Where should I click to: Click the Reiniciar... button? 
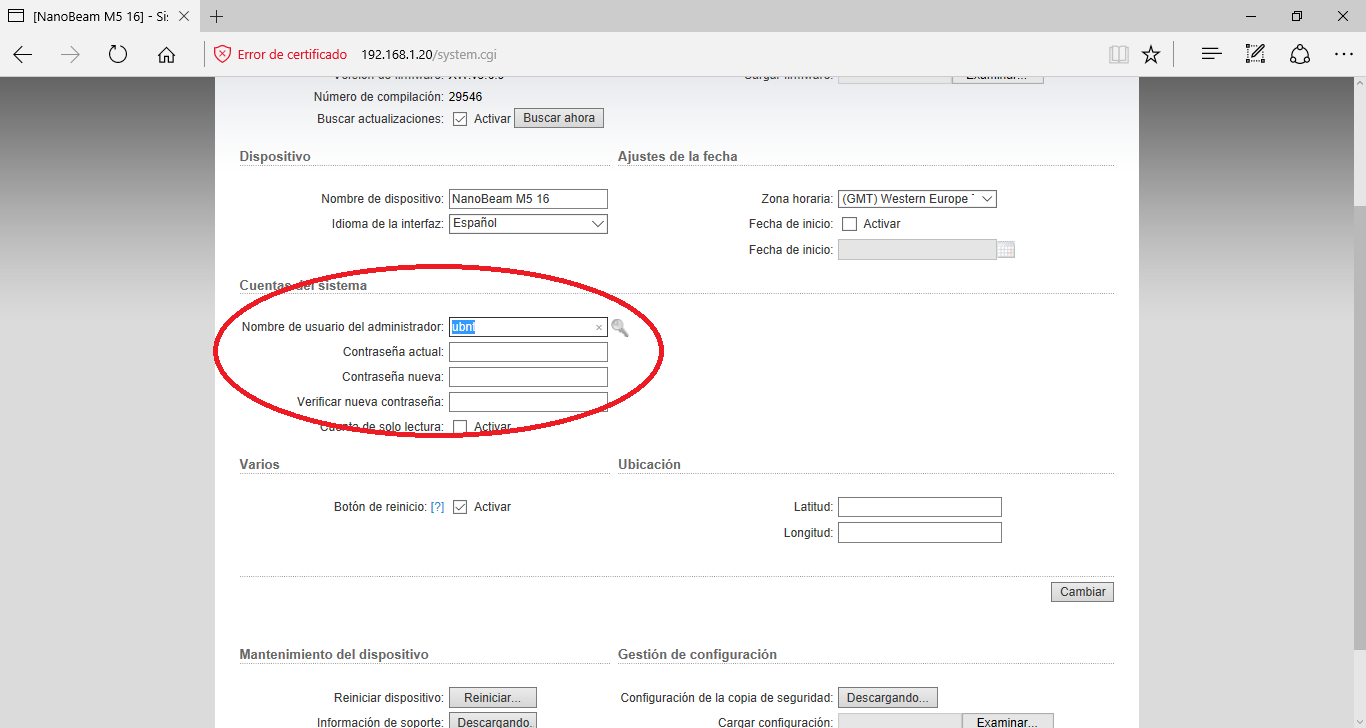pos(493,698)
